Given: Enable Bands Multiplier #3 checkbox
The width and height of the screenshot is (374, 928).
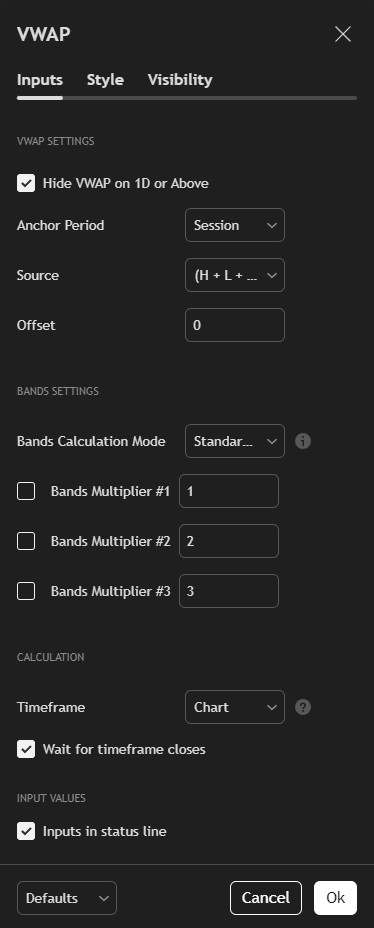Looking at the screenshot, I should coord(26,591).
